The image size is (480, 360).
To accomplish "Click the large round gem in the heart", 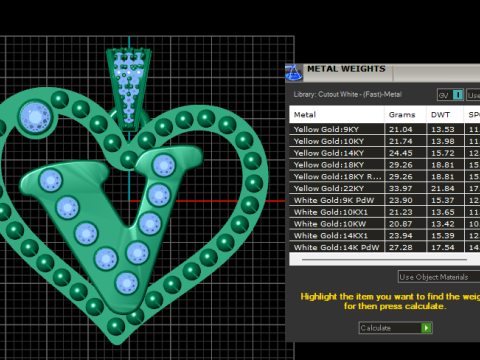I will click(35, 117).
